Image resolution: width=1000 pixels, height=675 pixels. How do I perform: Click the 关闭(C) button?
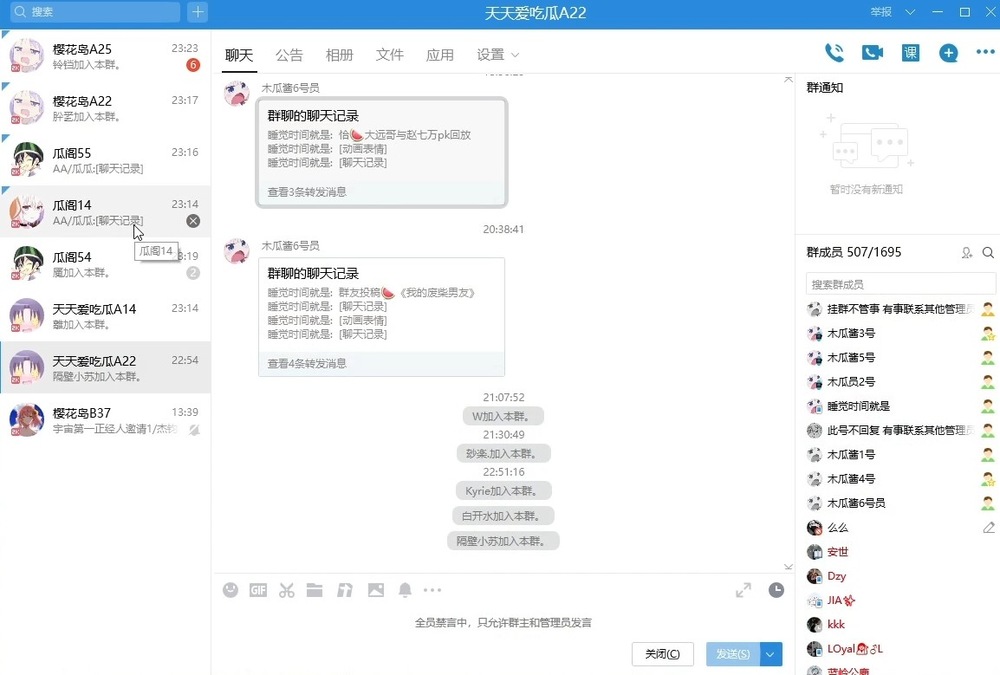[663, 655]
